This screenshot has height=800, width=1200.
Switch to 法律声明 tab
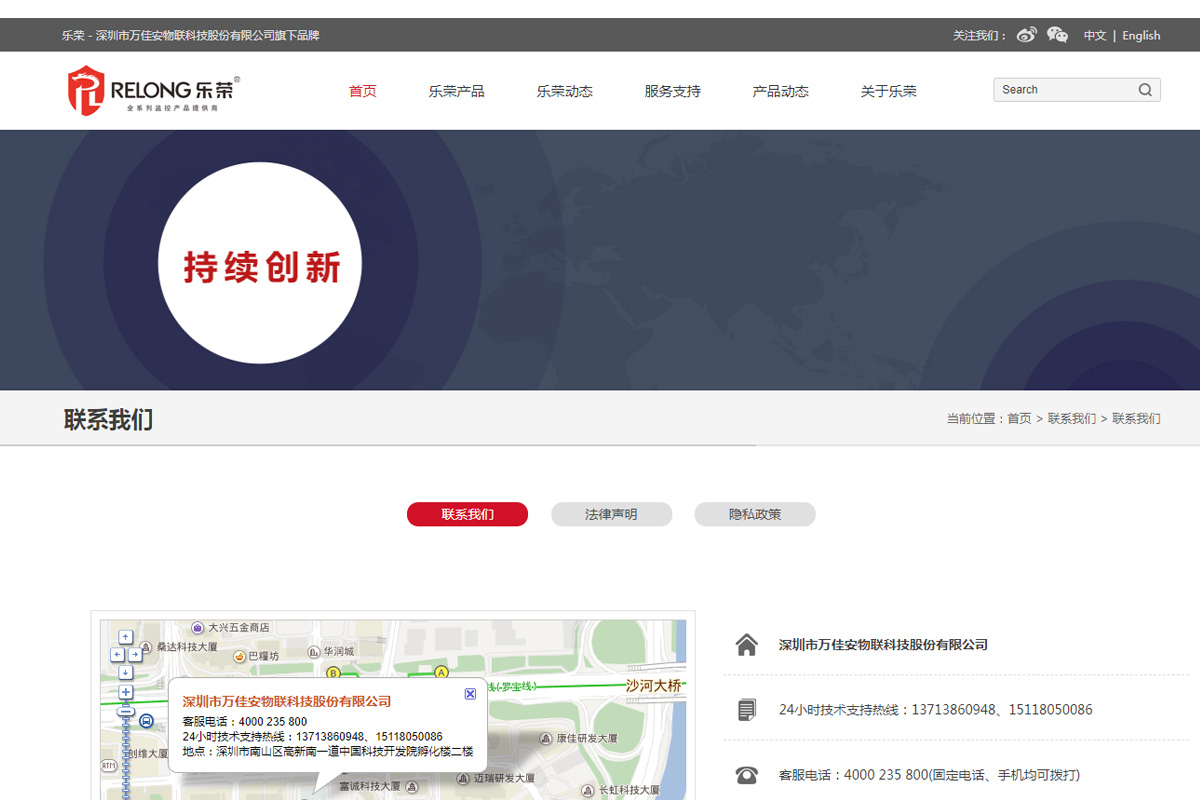611,514
